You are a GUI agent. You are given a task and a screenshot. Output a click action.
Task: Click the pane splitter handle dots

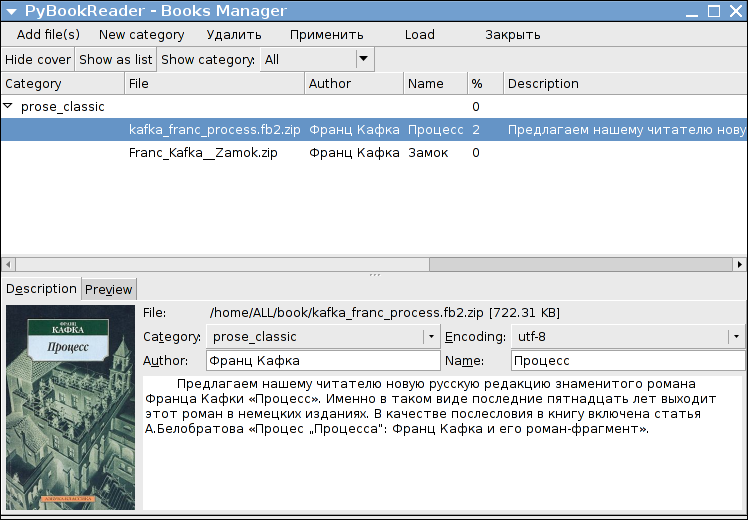374,275
